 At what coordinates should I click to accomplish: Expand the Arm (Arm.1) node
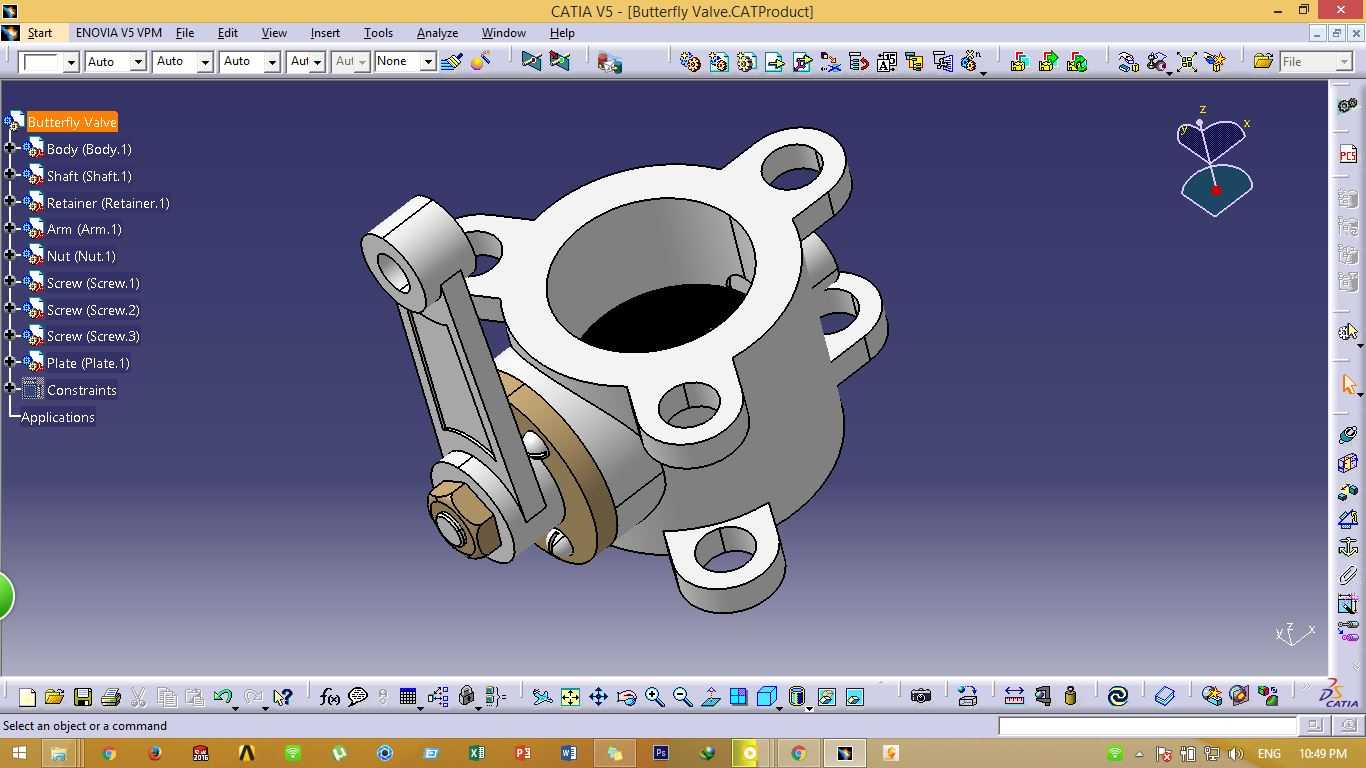(x=10, y=228)
